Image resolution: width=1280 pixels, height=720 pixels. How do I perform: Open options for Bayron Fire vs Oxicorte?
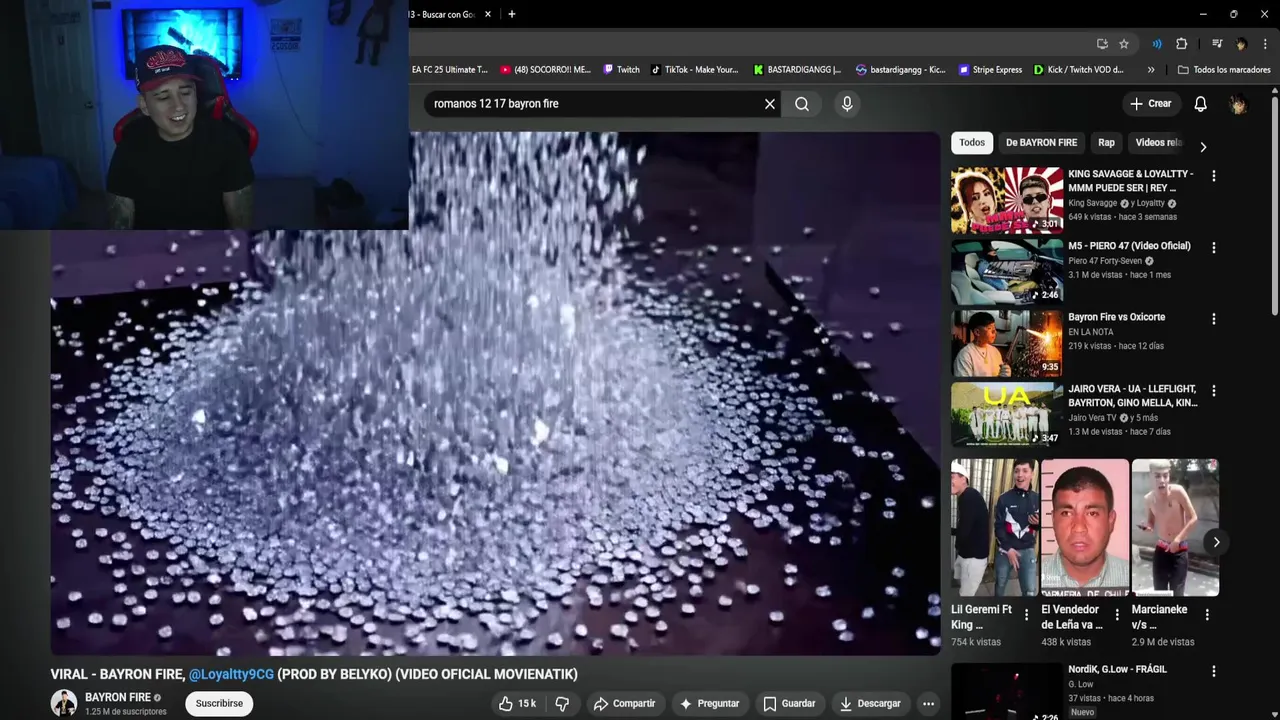coord(1214,319)
